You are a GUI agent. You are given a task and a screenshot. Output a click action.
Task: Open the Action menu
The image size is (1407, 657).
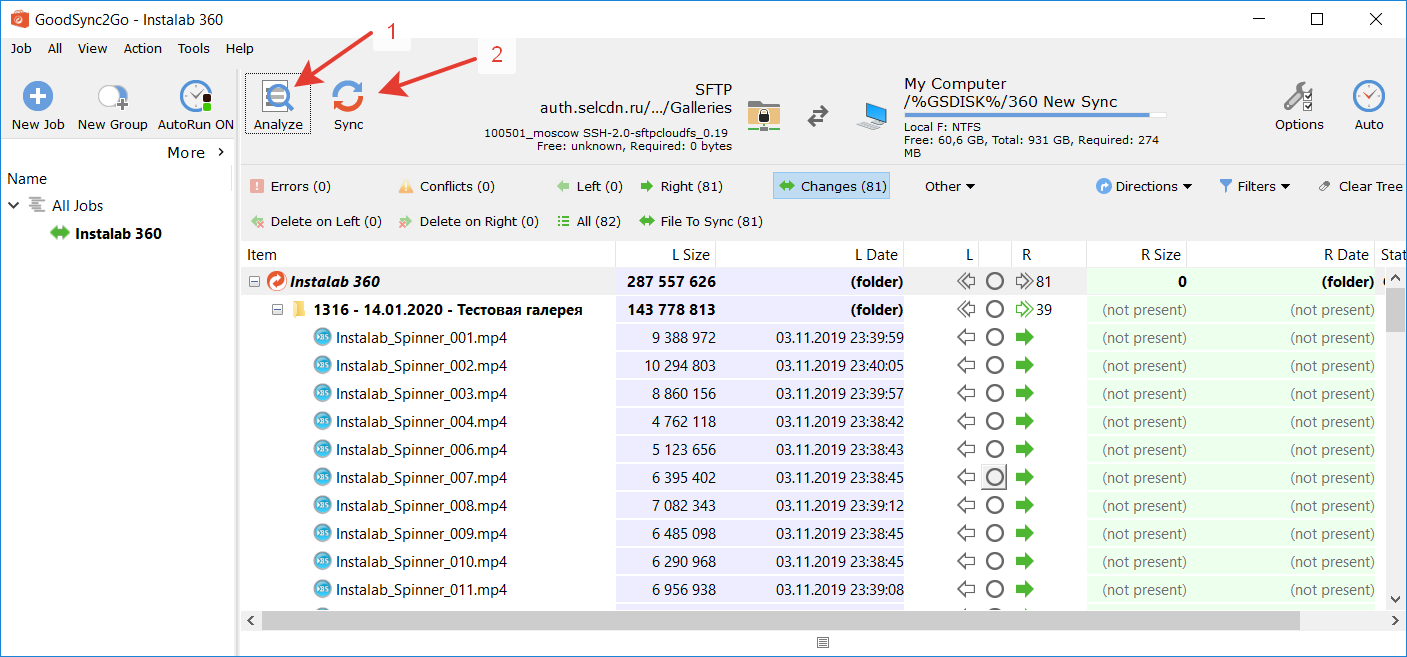point(143,48)
